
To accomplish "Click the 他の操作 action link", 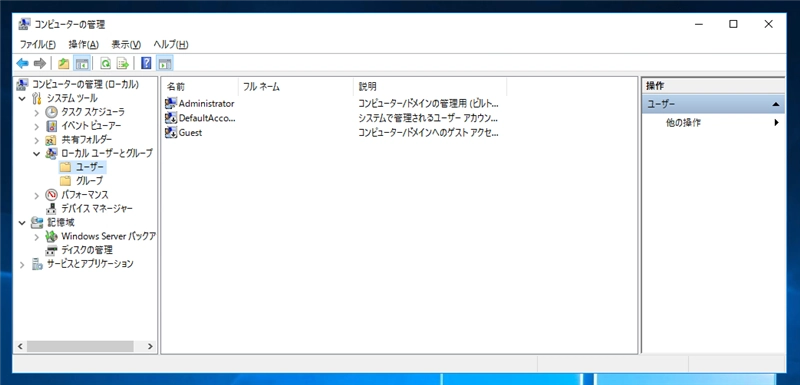I will click(x=683, y=123).
